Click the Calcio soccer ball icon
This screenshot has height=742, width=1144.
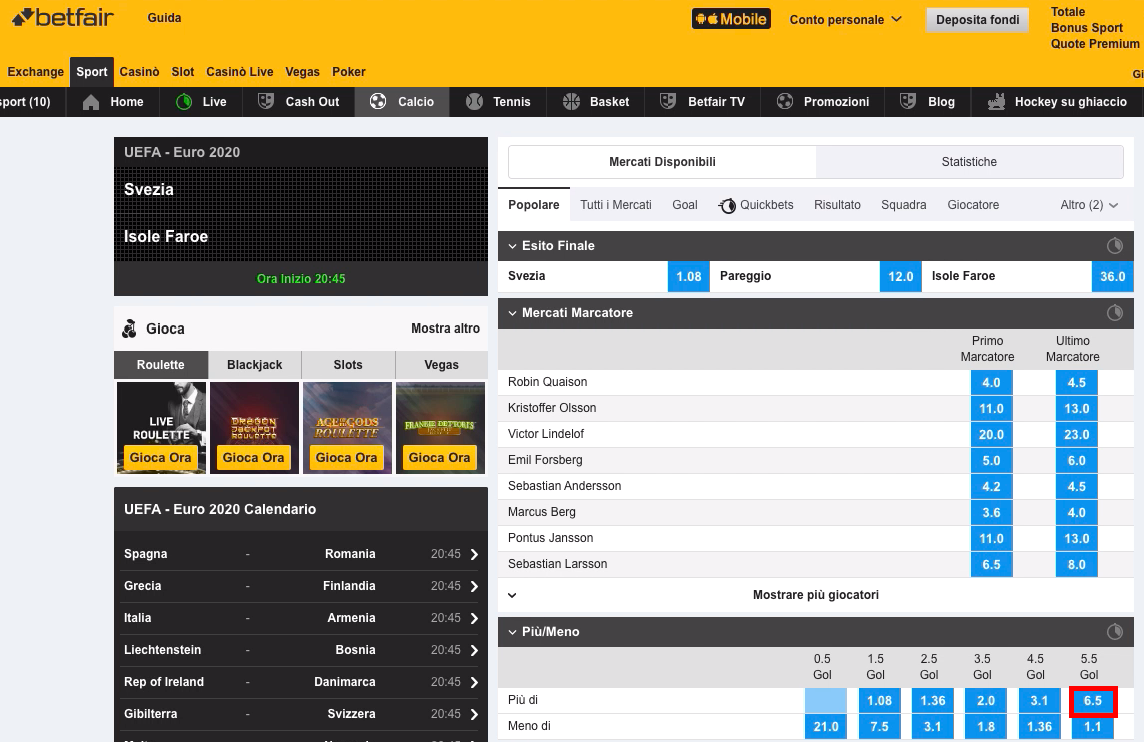tap(378, 101)
